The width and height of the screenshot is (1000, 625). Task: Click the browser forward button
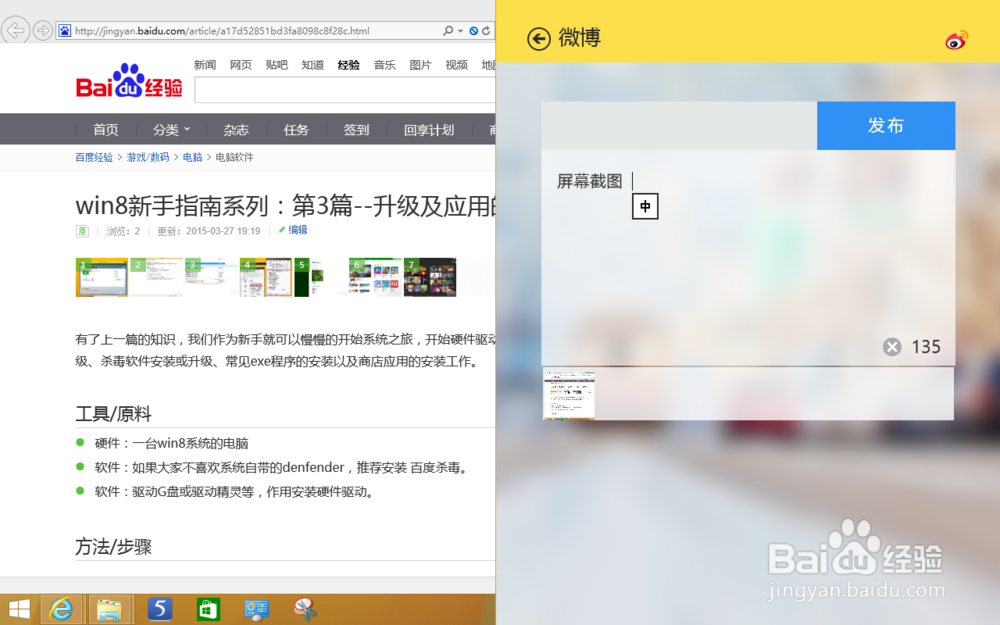(43, 30)
